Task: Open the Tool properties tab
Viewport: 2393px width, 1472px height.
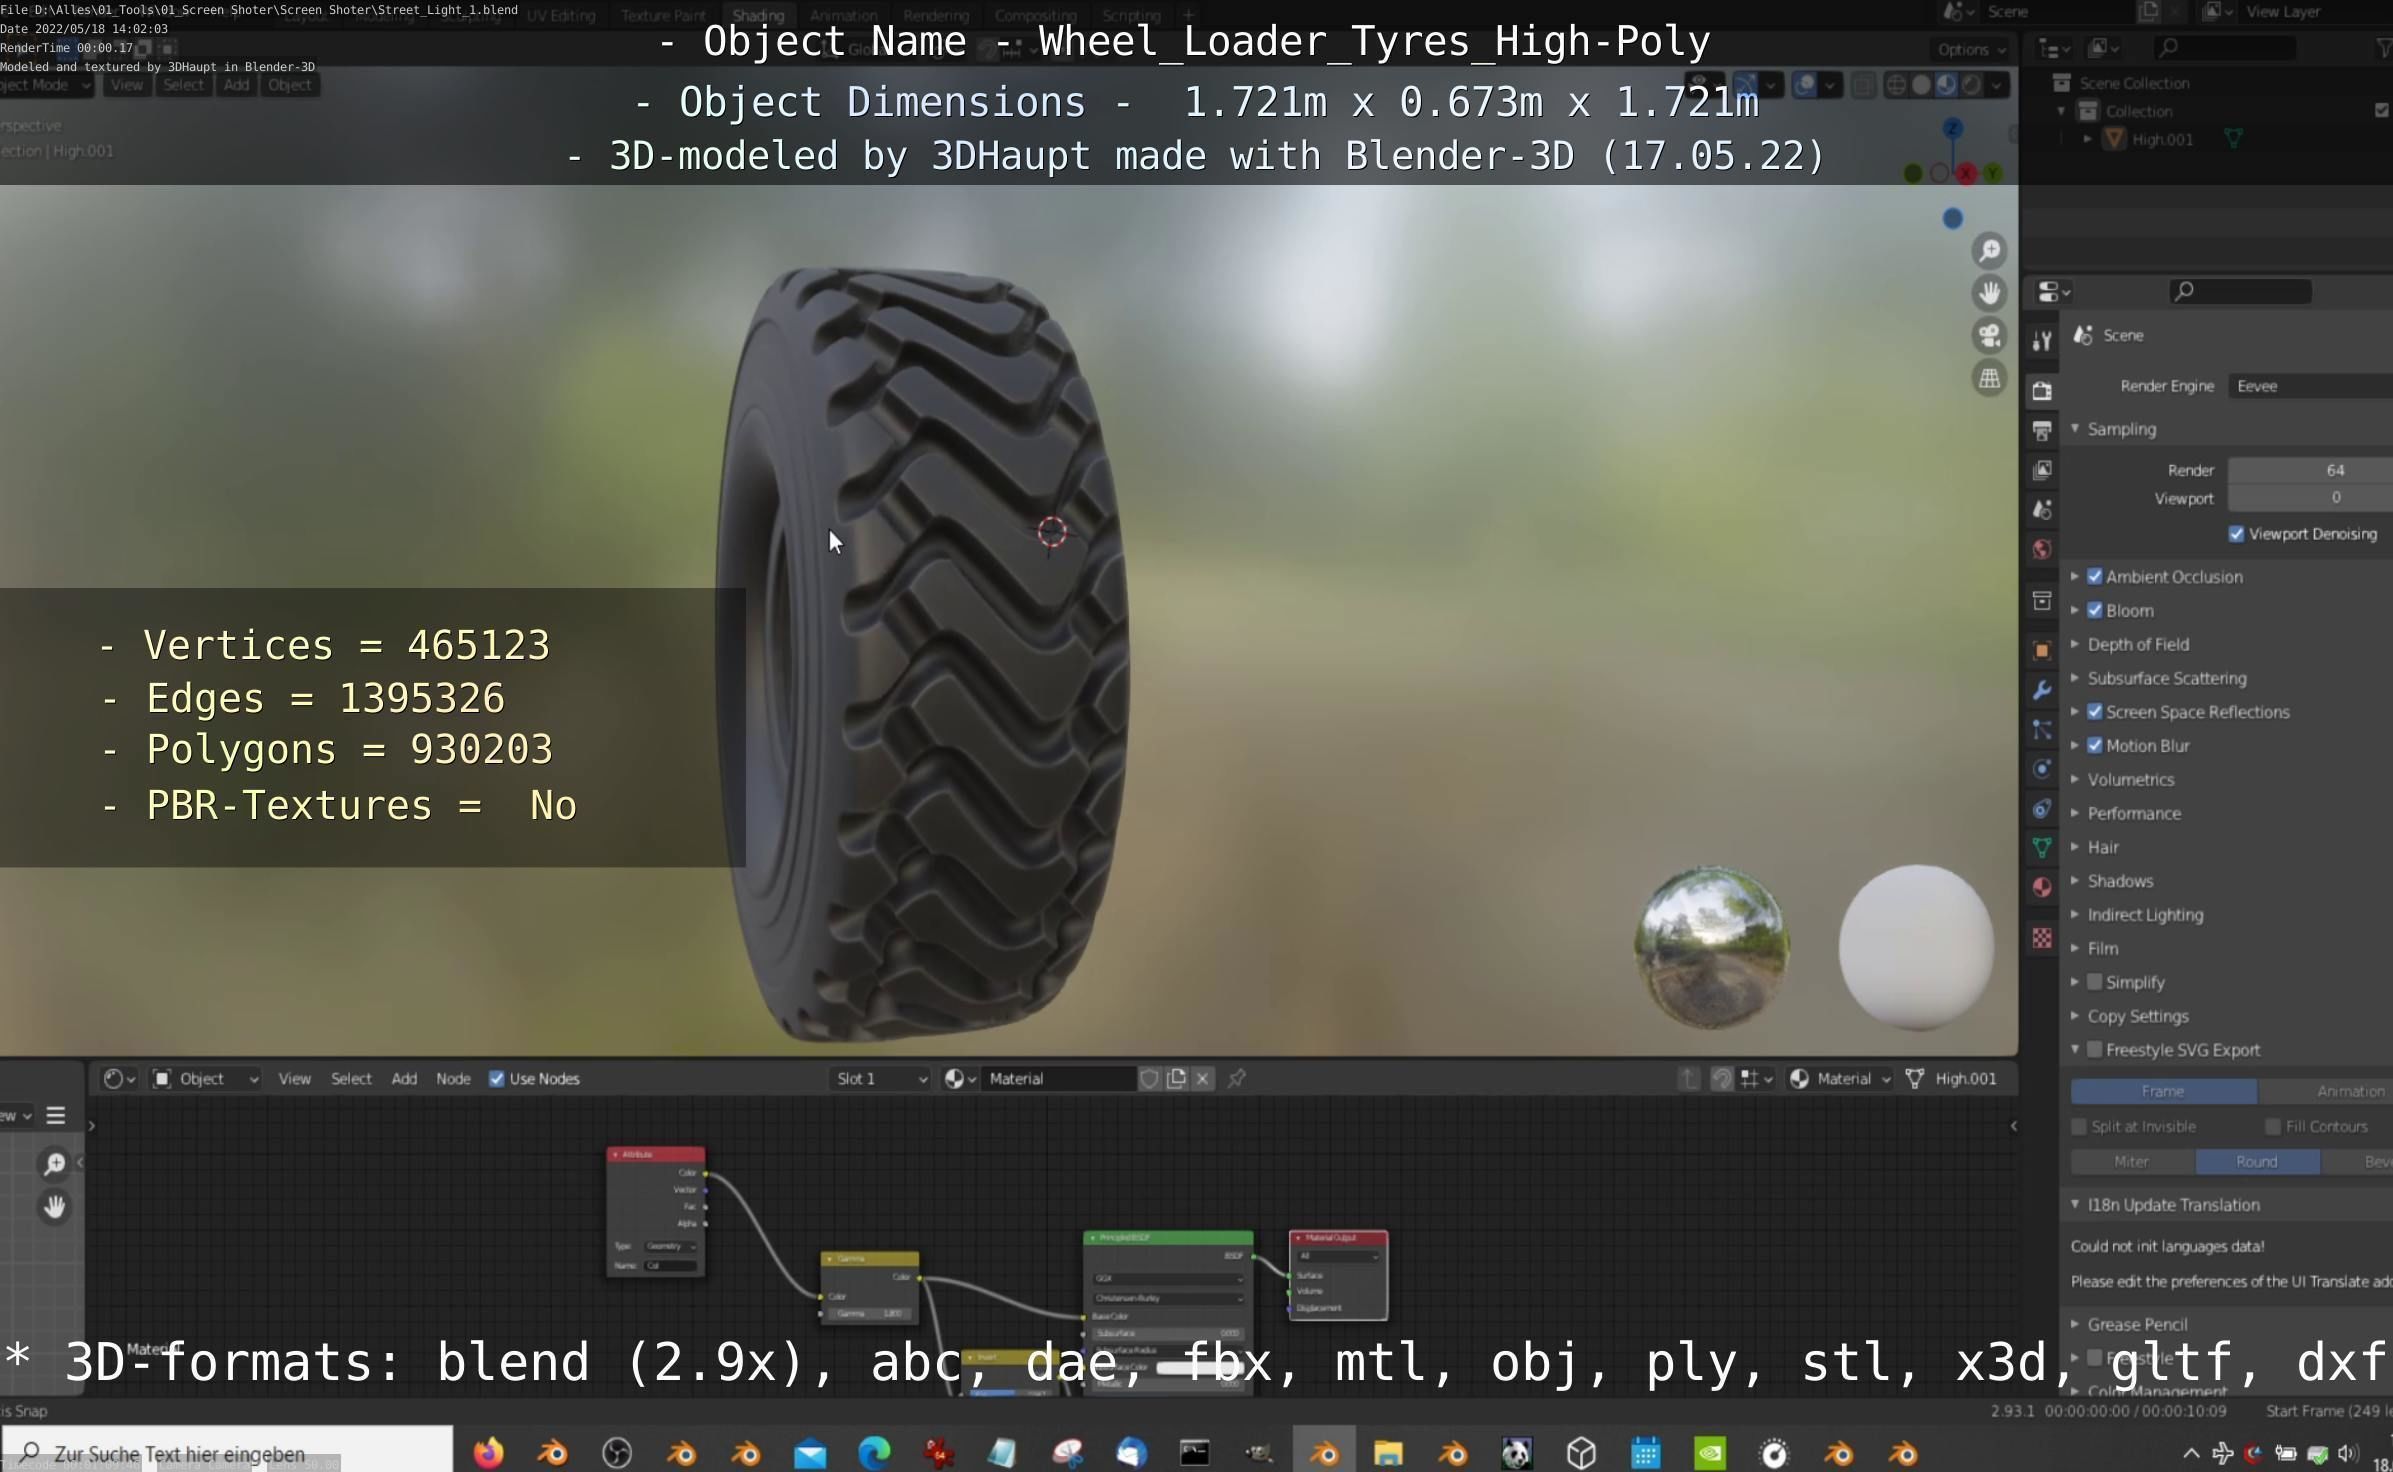Action: tap(2042, 340)
